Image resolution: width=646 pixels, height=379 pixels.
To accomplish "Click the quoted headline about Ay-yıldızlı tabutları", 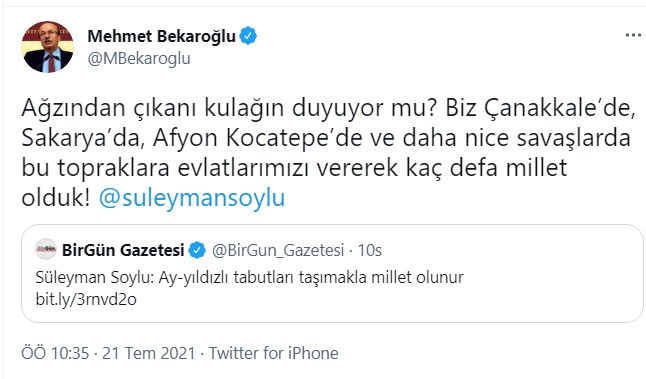I will tap(250, 277).
